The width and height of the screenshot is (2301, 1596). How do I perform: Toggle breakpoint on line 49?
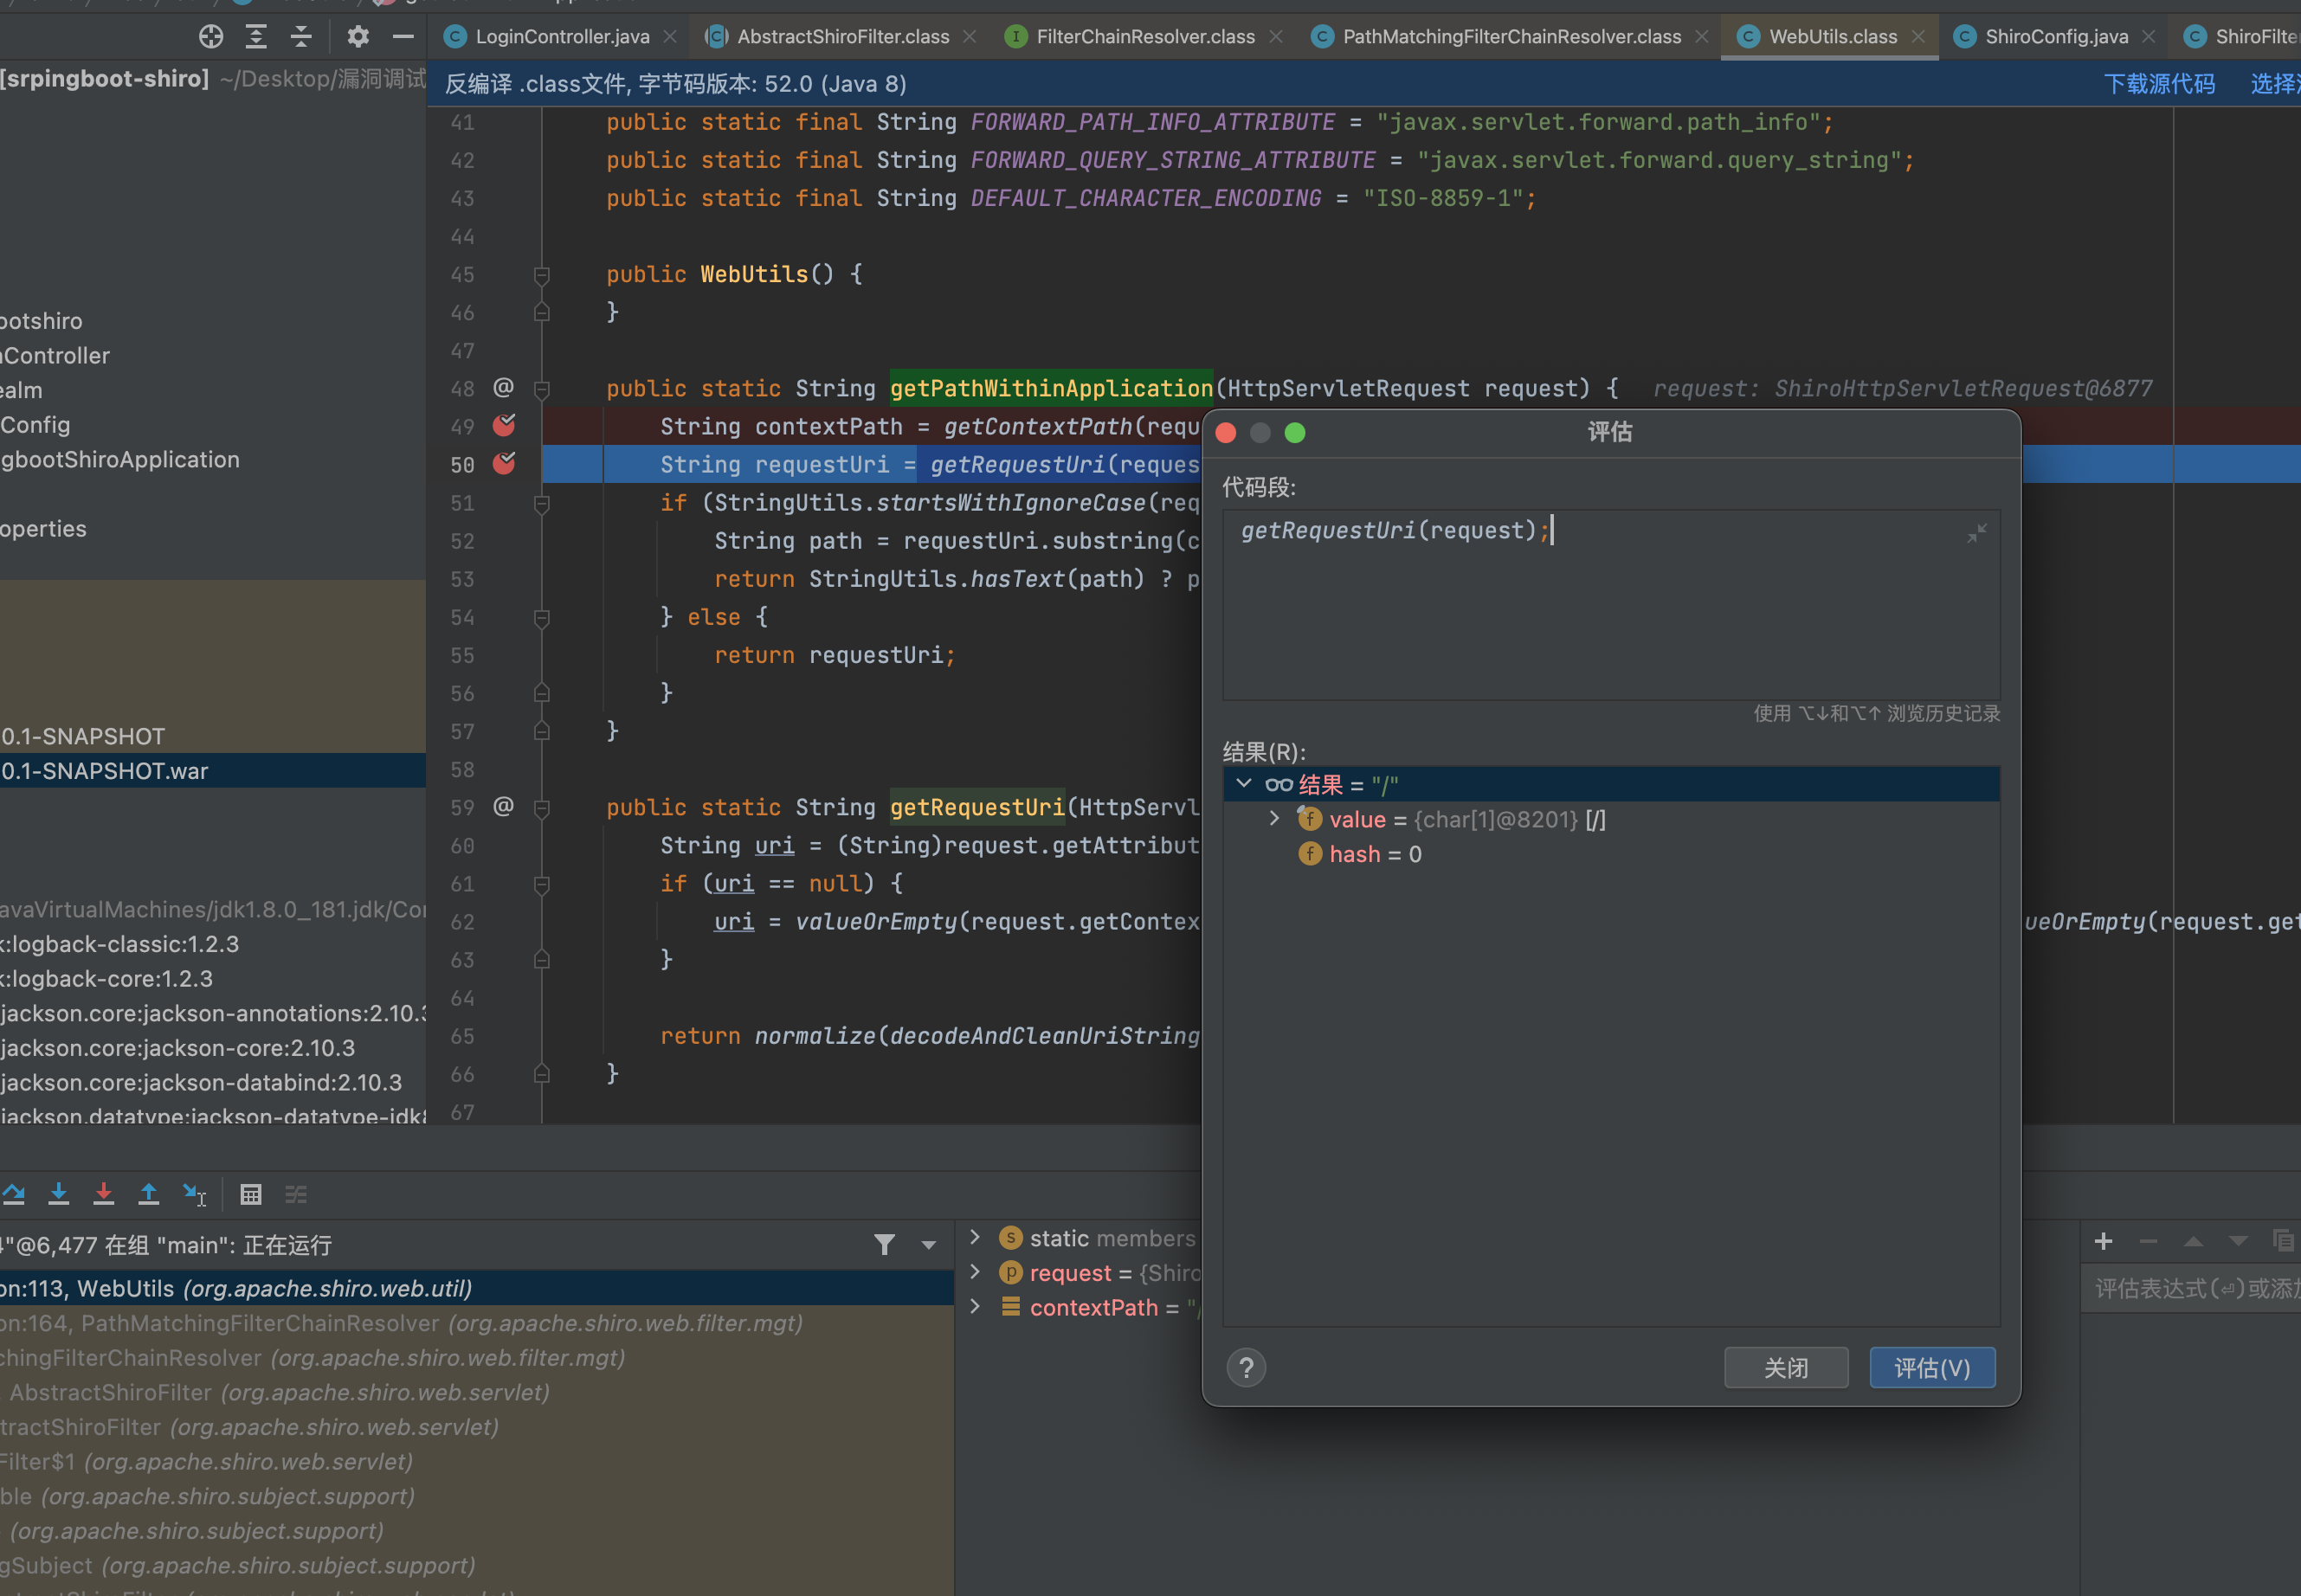point(504,426)
